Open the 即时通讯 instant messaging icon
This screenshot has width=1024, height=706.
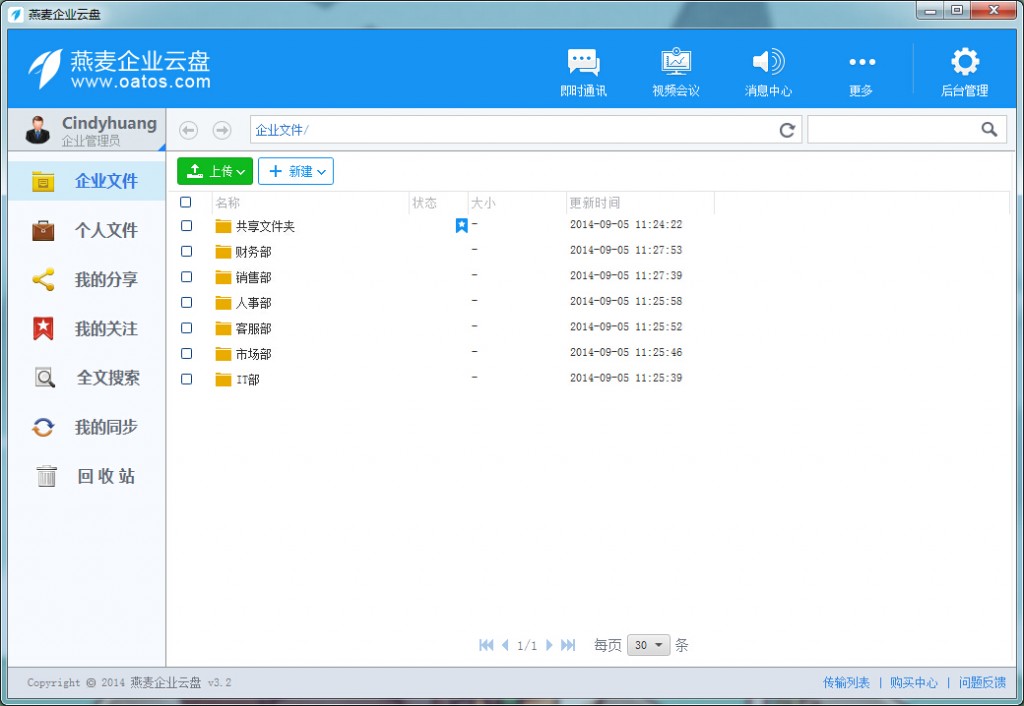pyautogui.click(x=583, y=68)
